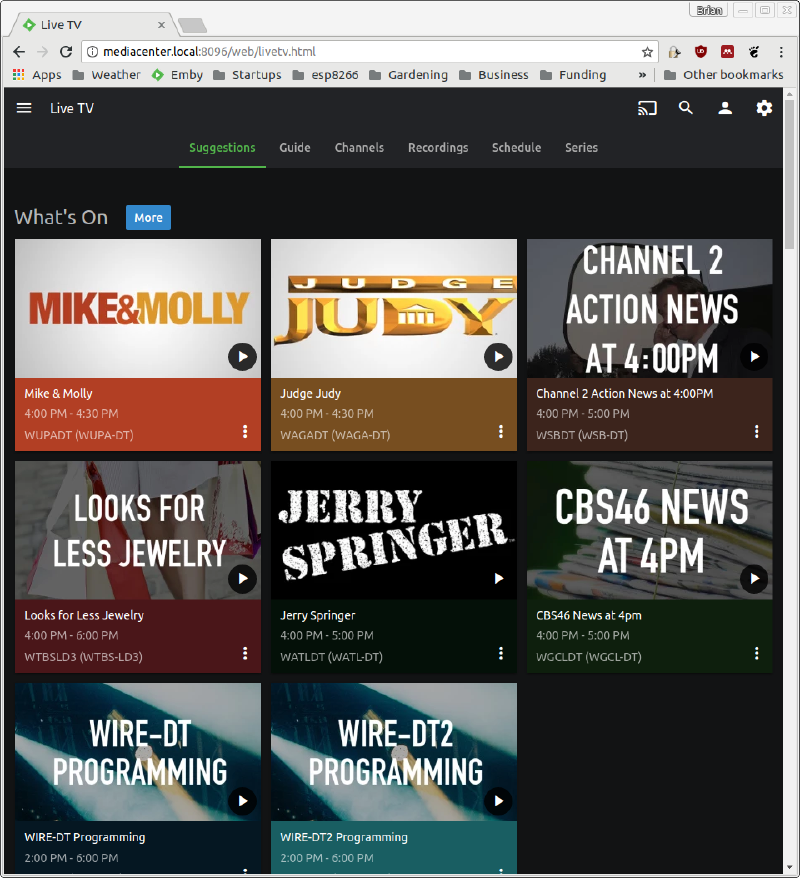Click the WGCLDT (WGCL-DT) channel text
The width and height of the screenshot is (800, 878).
589,657
